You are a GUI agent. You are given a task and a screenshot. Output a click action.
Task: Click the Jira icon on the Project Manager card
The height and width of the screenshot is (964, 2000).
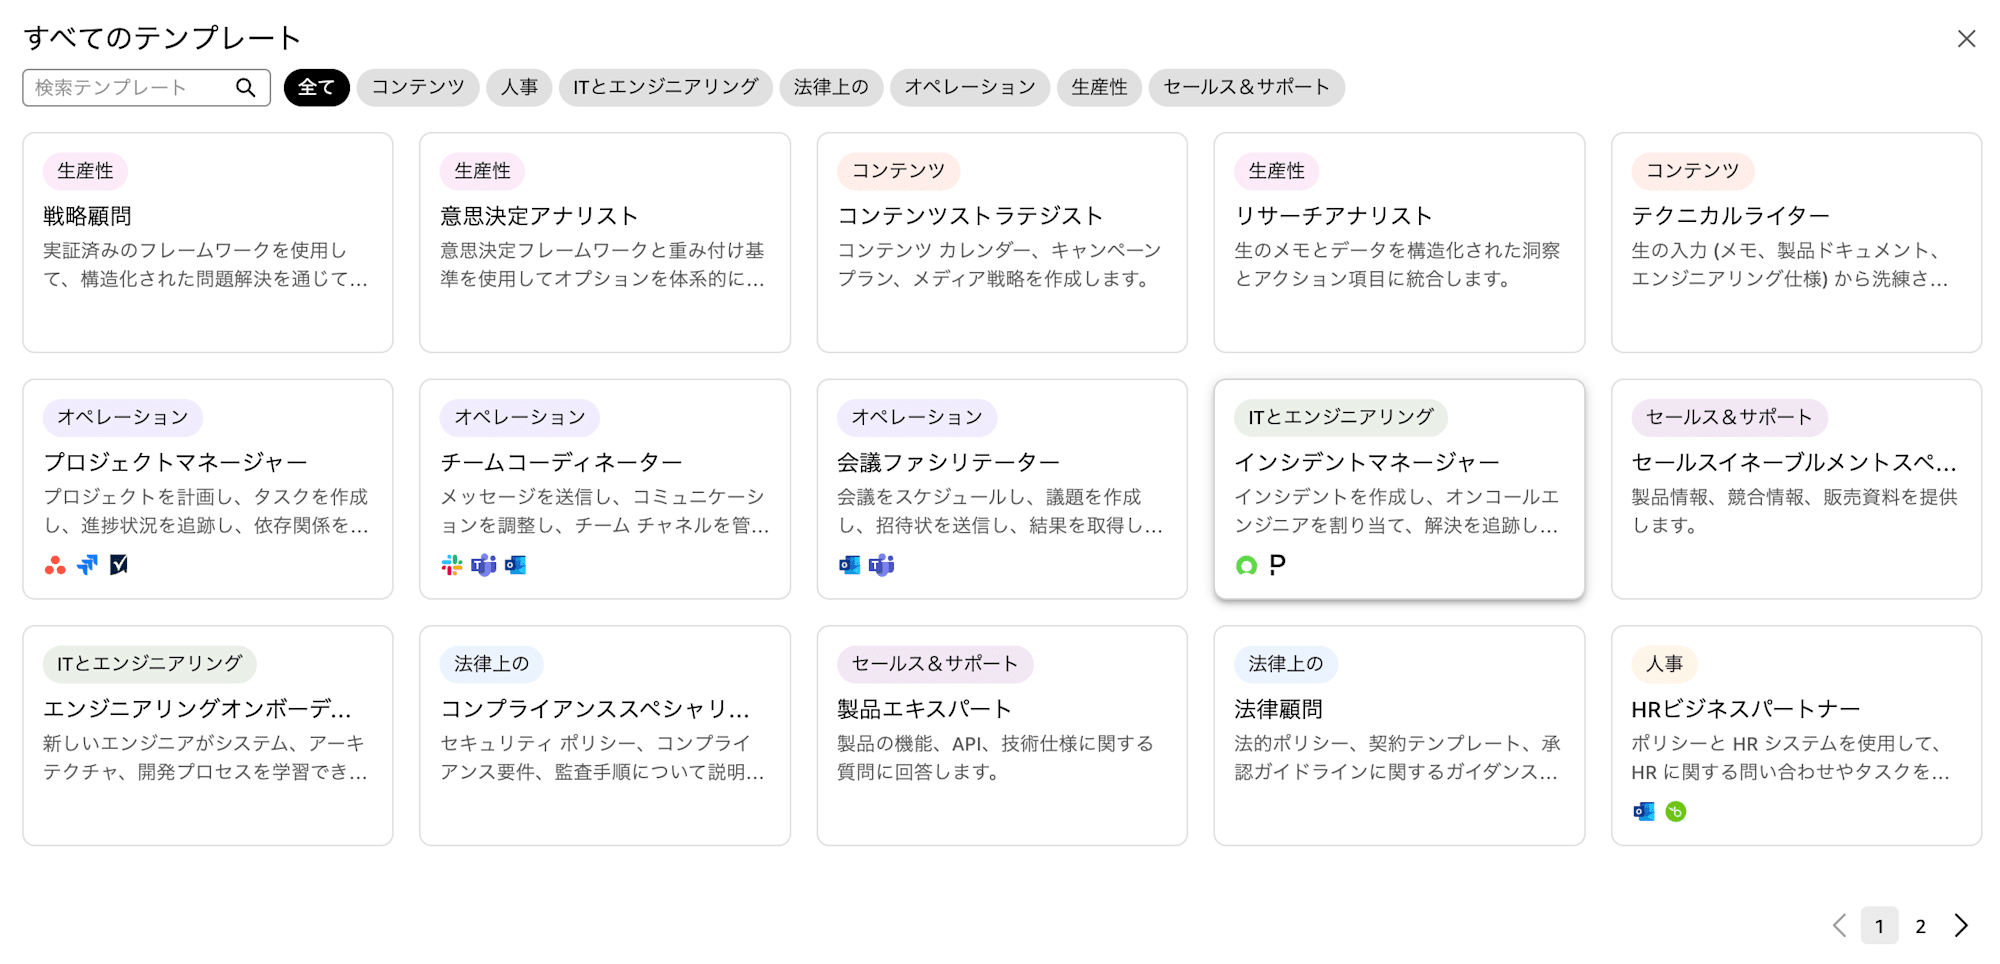(x=85, y=565)
